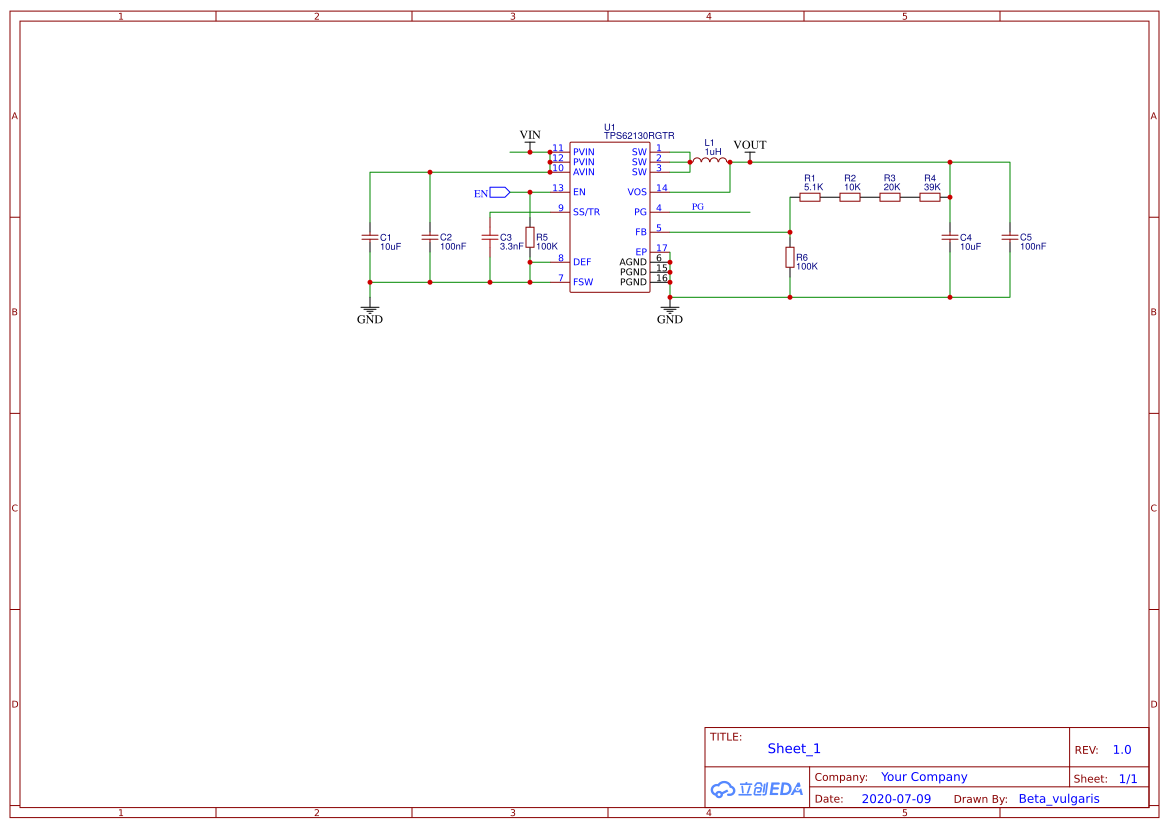Screen dimensions: 1169x828
Task: Select the VOUT power flag
Action: pos(750,151)
